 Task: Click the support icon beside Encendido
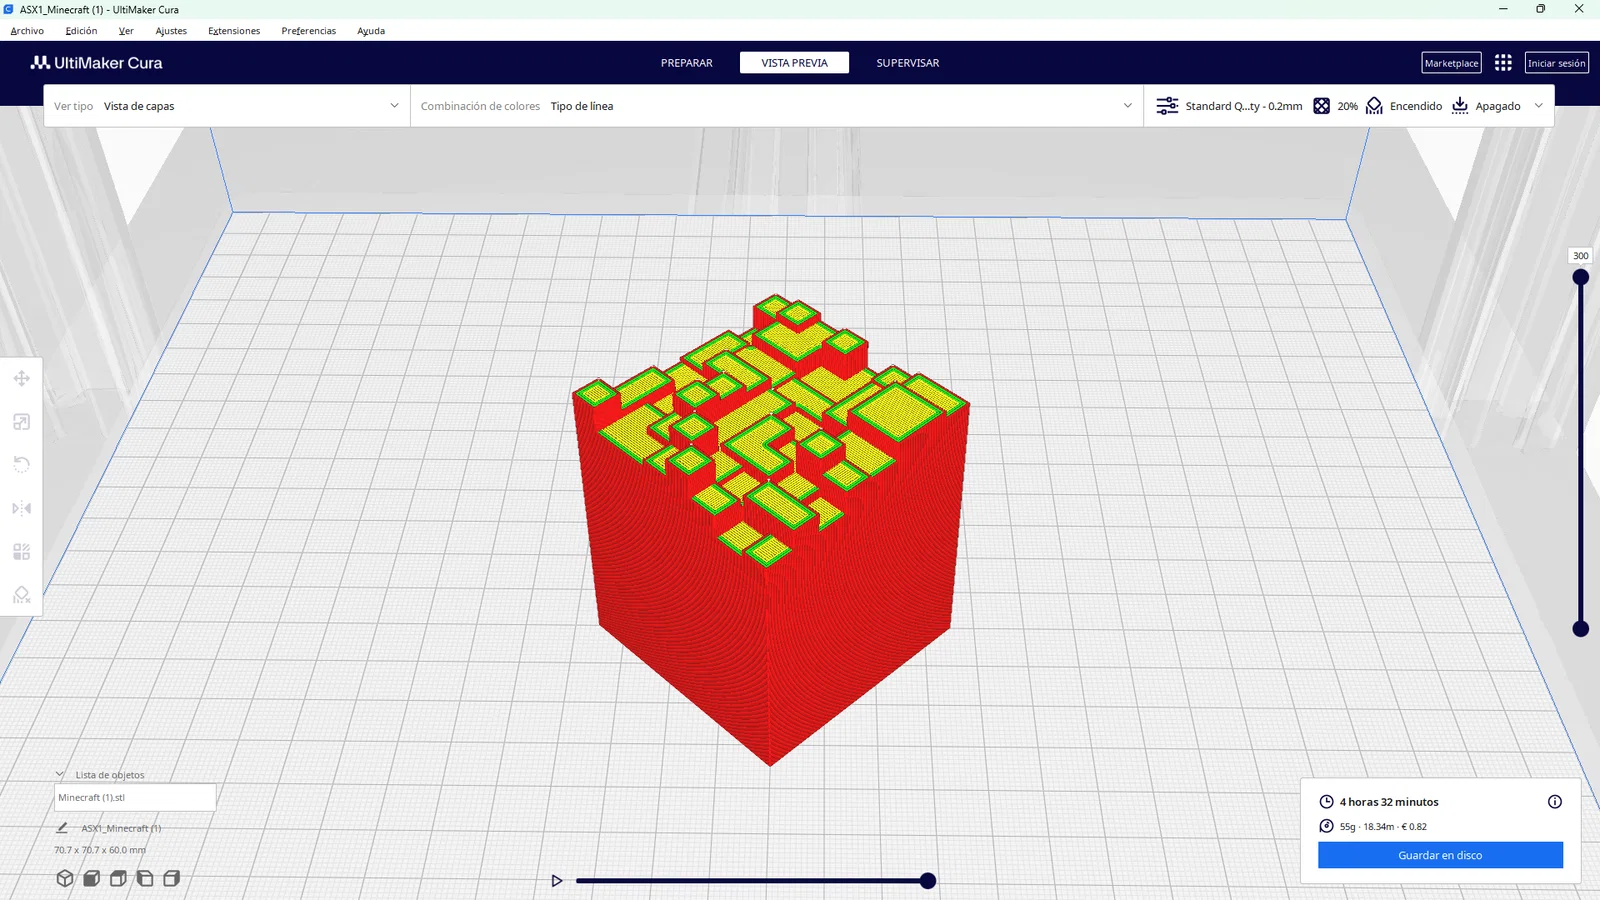(x=1374, y=106)
